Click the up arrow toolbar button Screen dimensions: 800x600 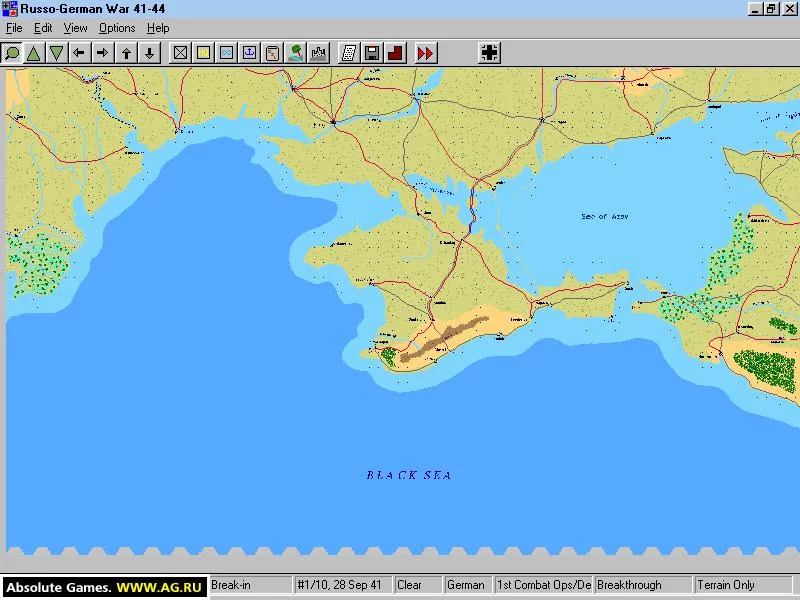tap(127, 53)
